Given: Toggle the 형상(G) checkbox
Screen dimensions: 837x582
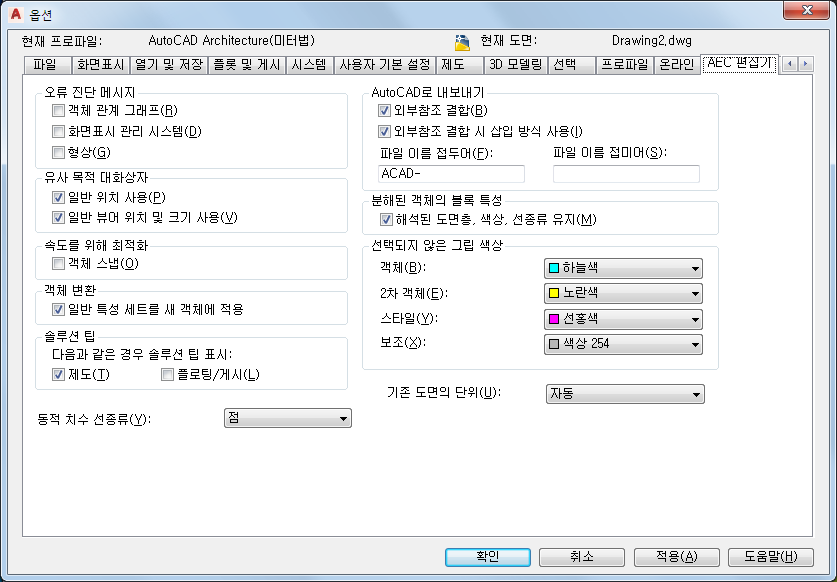Looking at the screenshot, I should point(58,152).
